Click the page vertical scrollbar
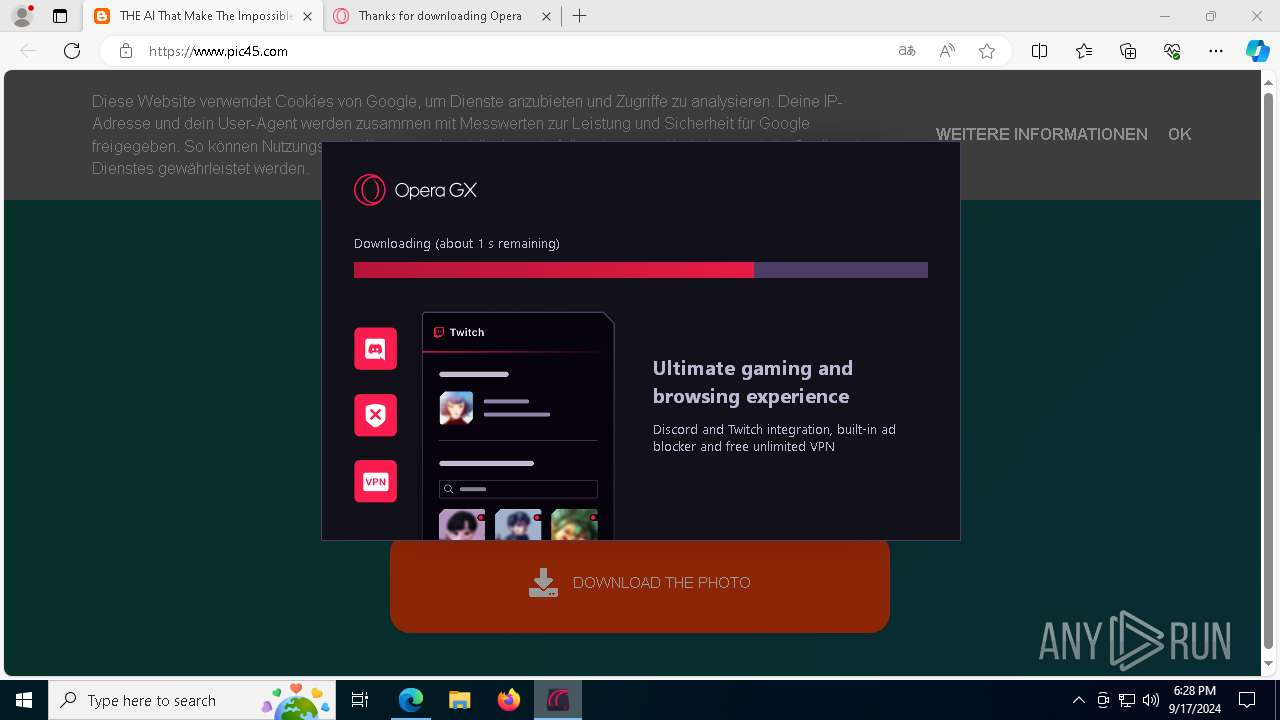The image size is (1280, 720). pyautogui.click(x=1269, y=372)
